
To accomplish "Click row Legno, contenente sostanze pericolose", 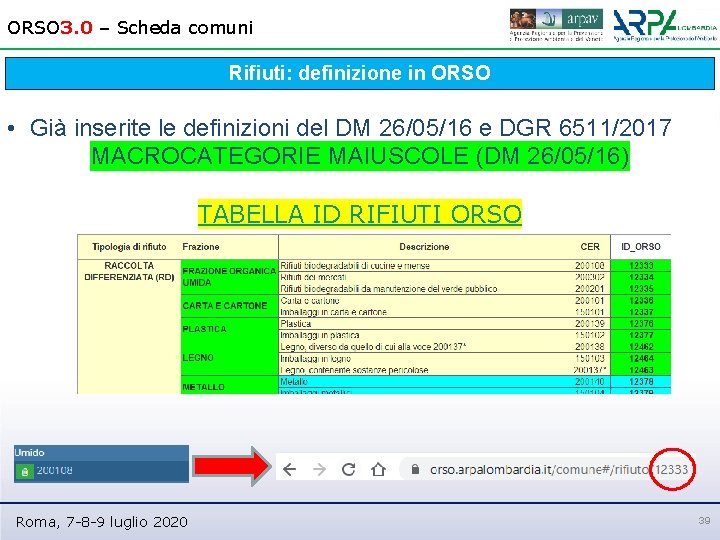I will point(444,370).
